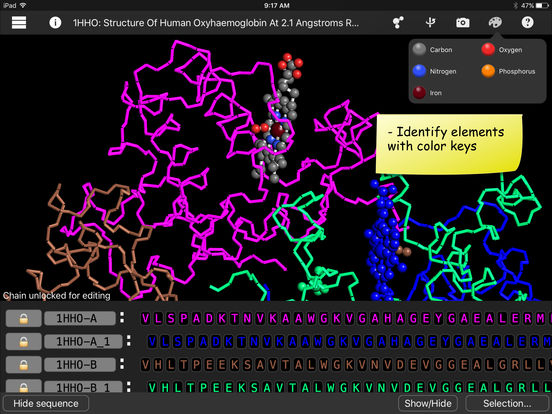Select the 1HHO-A chain label

pyautogui.click(x=80, y=318)
